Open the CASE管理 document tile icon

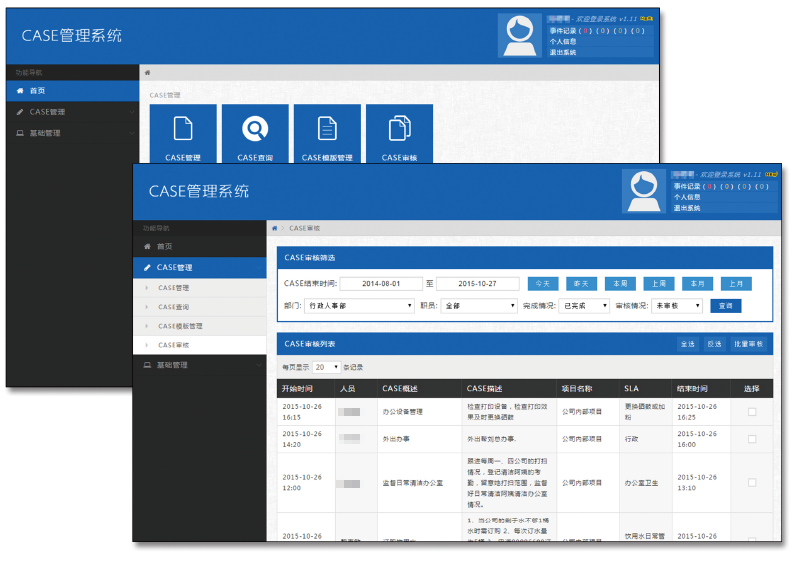pos(183,129)
